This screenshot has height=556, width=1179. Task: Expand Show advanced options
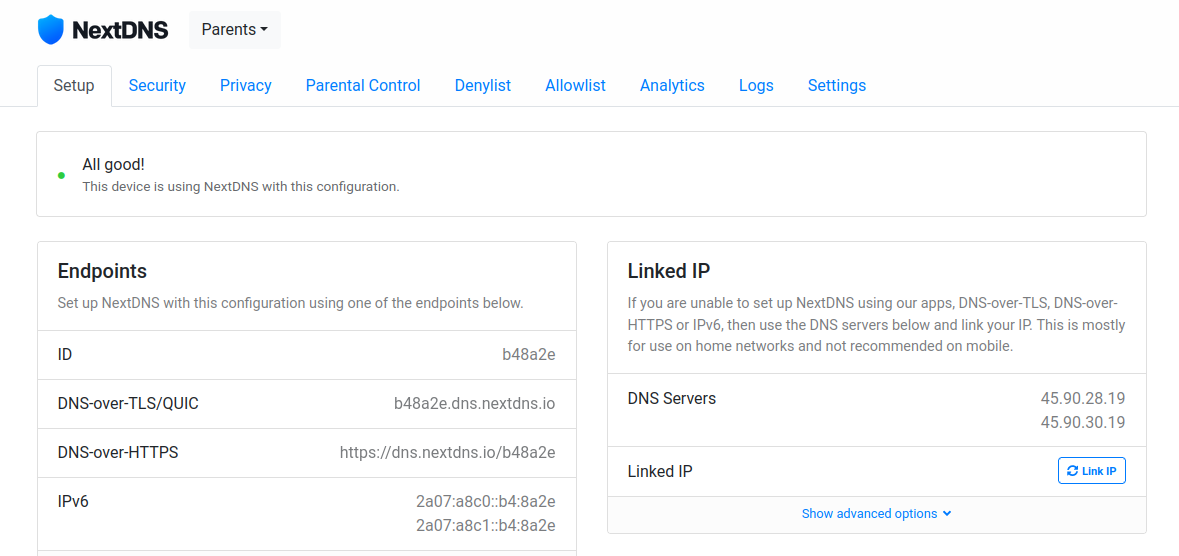[x=876, y=514]
